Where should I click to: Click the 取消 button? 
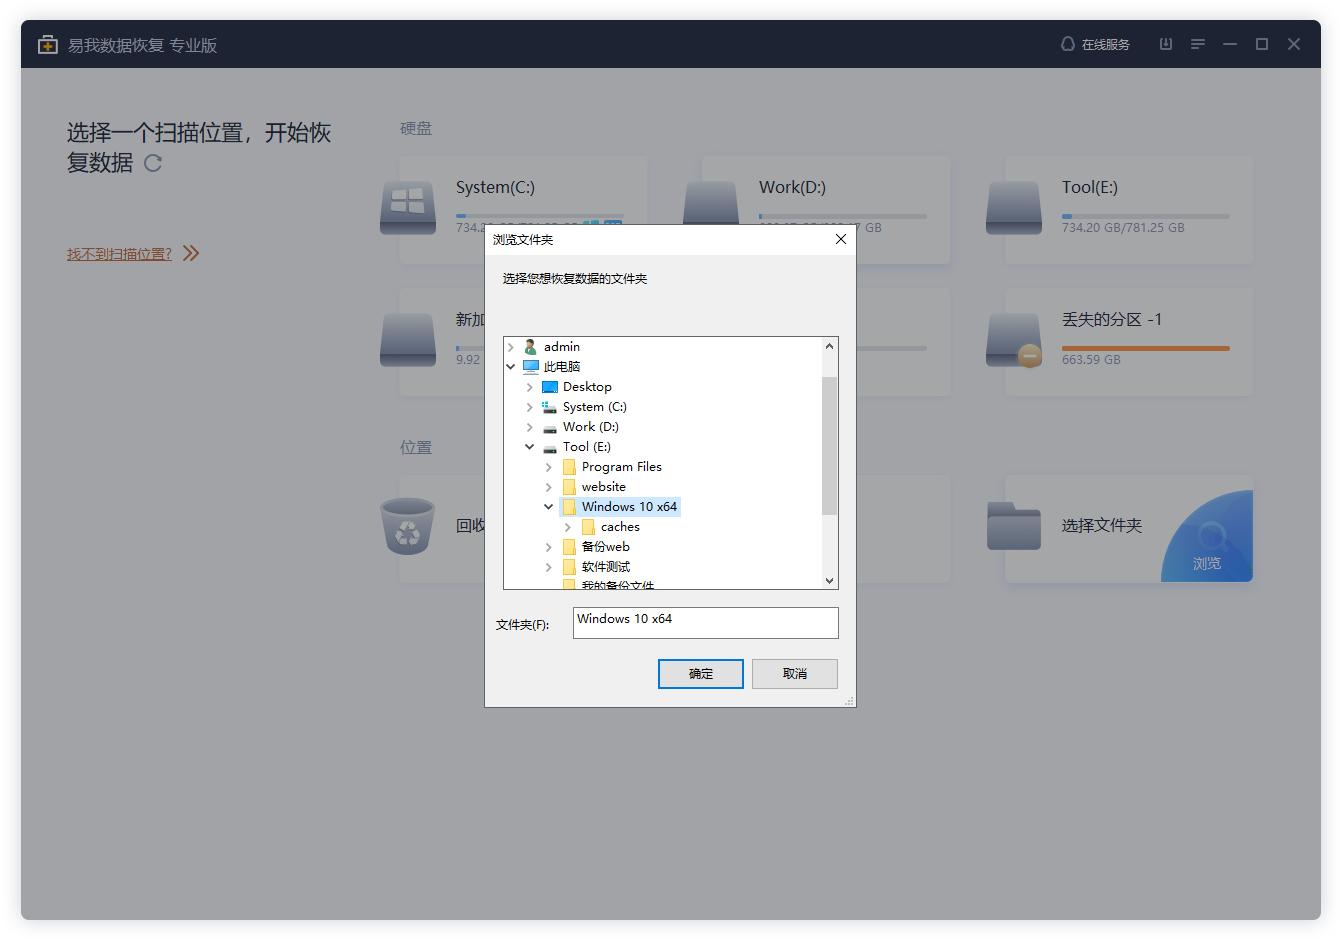coord(794,674)
